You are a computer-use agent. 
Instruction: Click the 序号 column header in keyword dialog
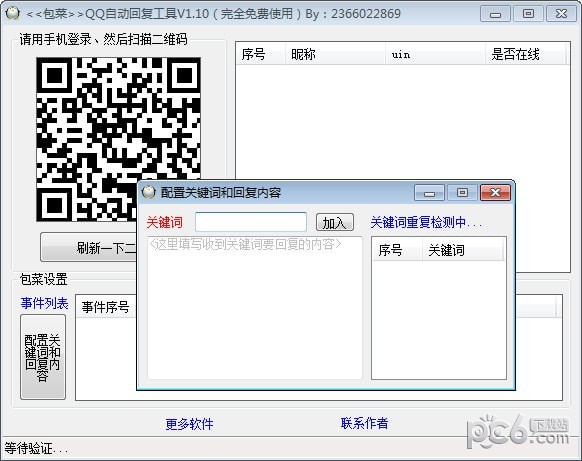(x=397, y=250)
